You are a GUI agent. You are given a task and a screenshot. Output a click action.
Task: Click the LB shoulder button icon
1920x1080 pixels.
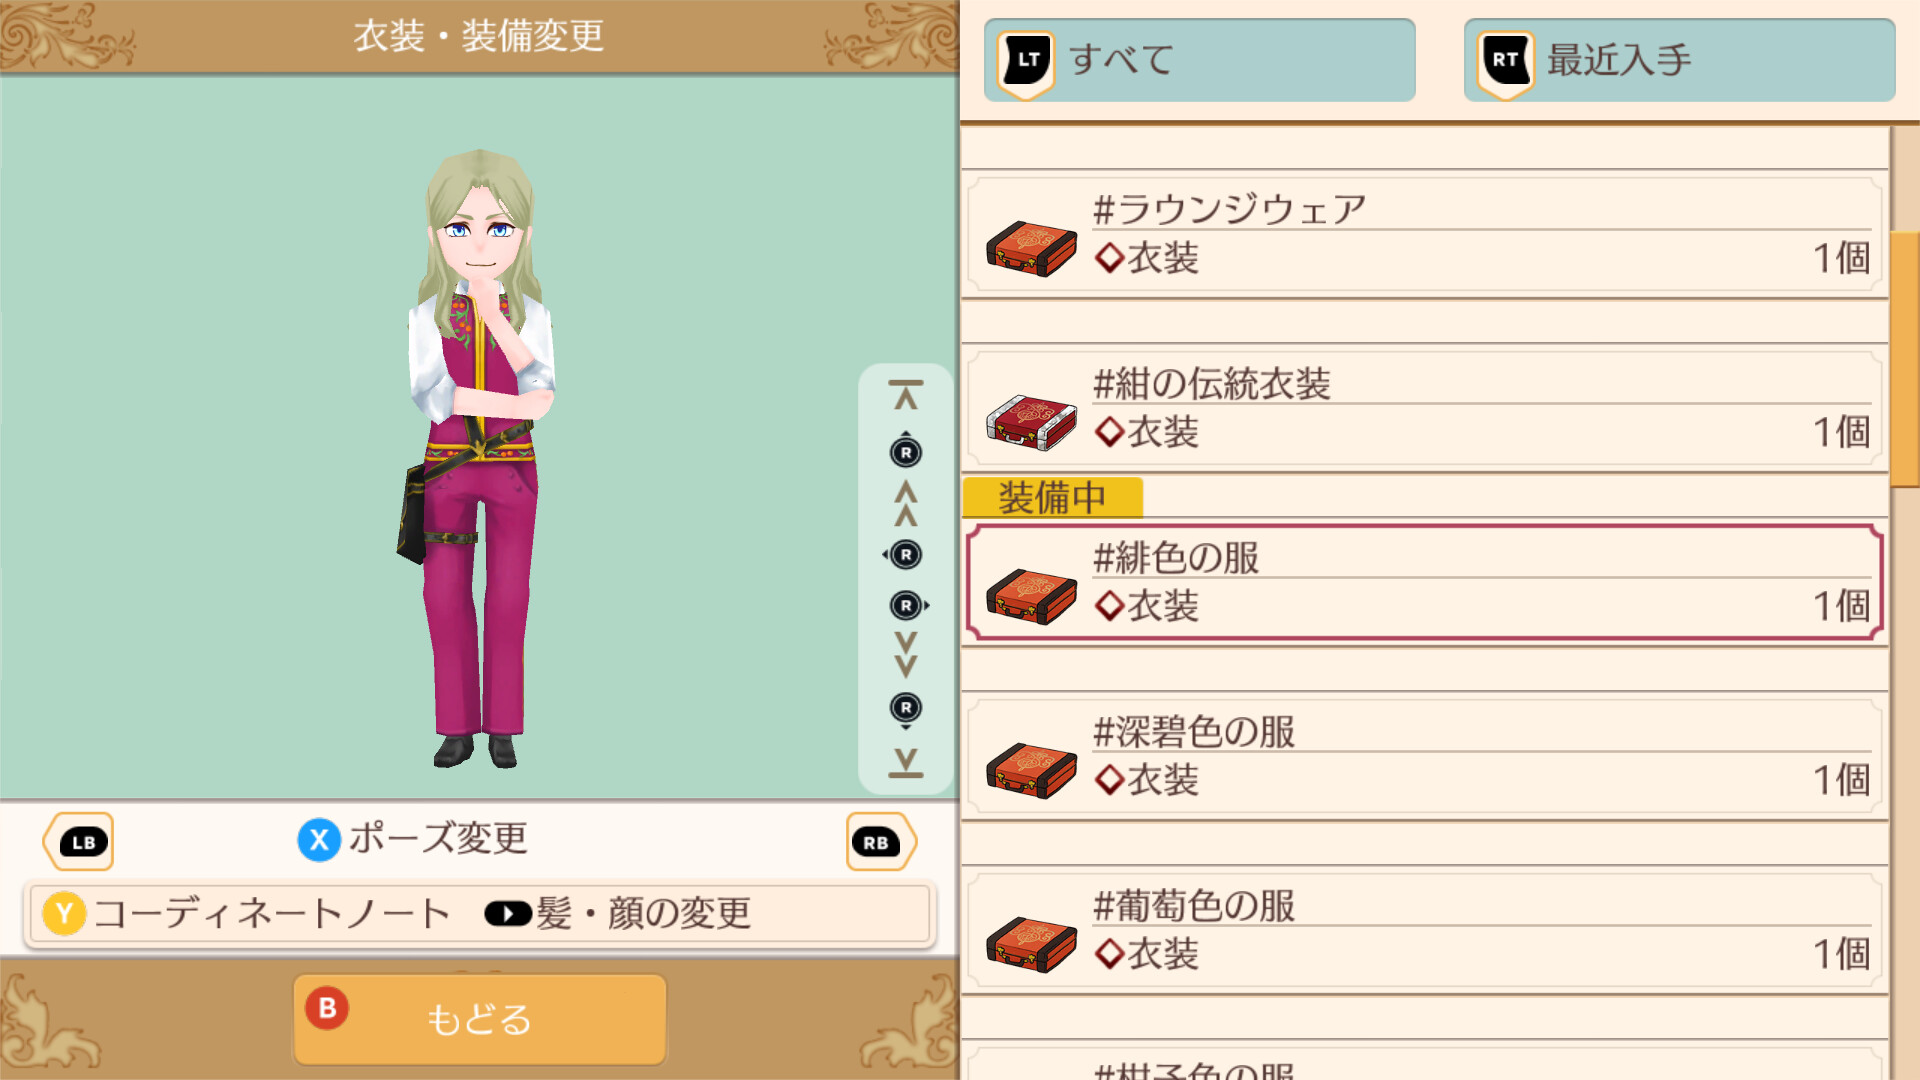pyautogui.click(x=79, y=842)
